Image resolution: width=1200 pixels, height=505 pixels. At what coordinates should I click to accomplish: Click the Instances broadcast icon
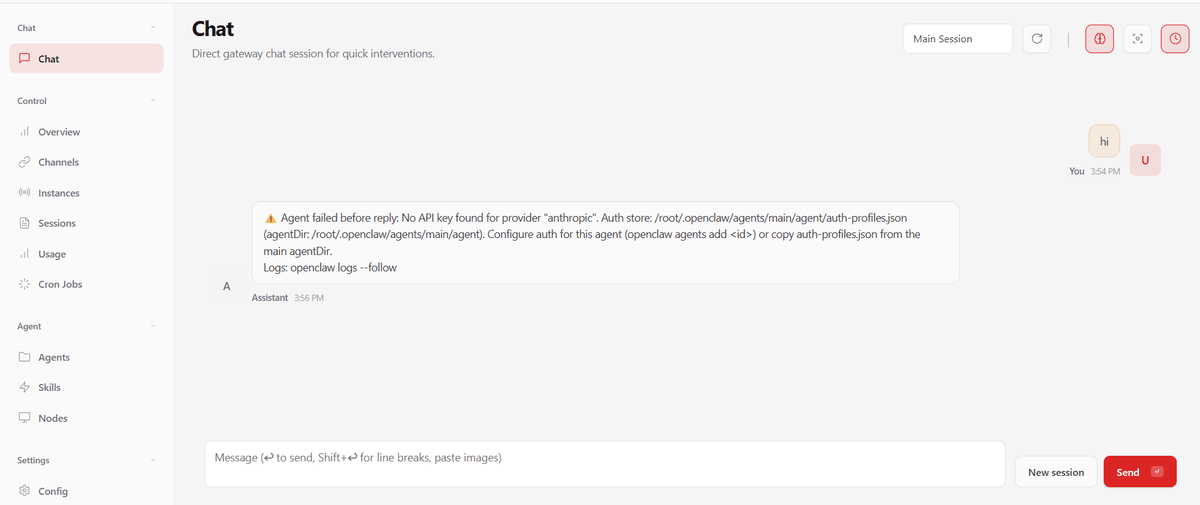(x=24, y=193)
